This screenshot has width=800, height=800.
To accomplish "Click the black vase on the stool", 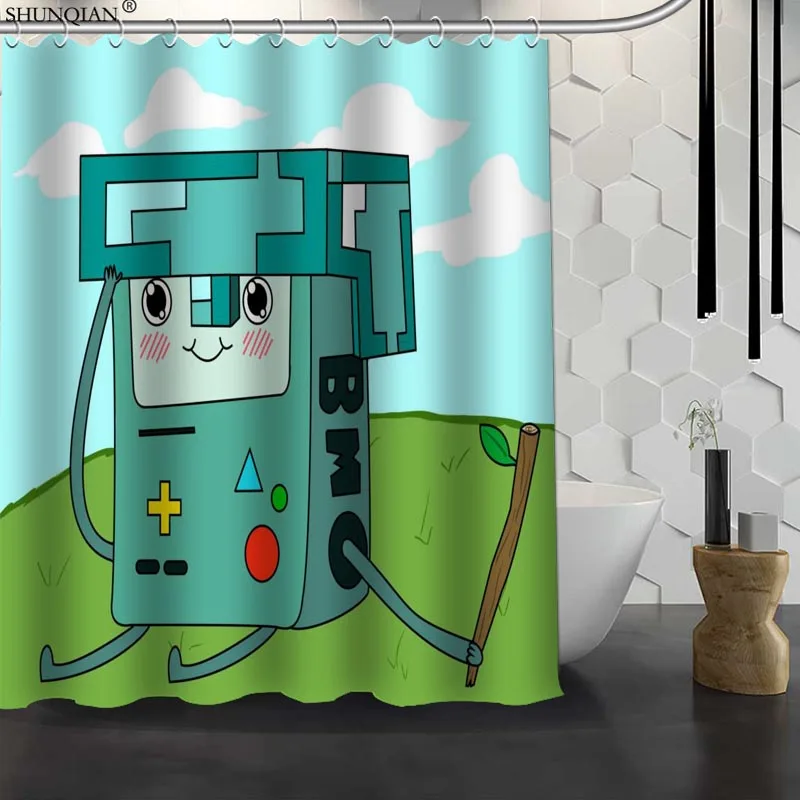I will pos(717,498).
